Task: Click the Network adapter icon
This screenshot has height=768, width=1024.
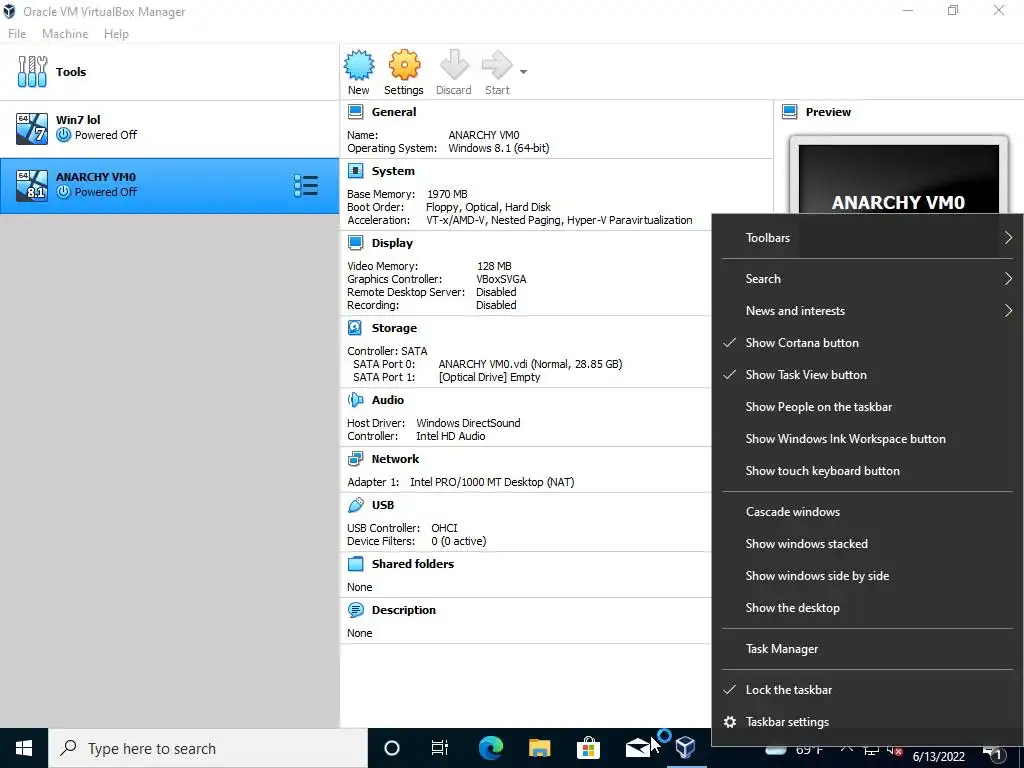Action: tap(355, 459)
